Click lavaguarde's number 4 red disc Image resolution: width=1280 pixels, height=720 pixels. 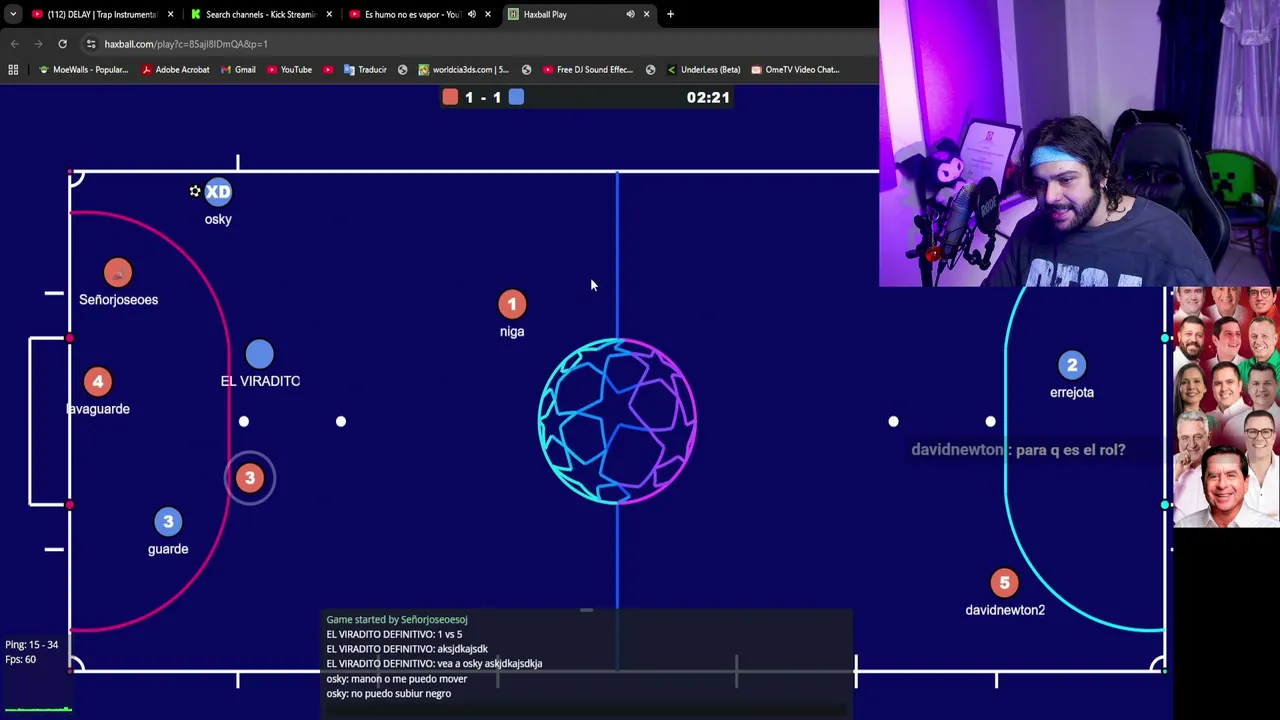click(97, 382)
